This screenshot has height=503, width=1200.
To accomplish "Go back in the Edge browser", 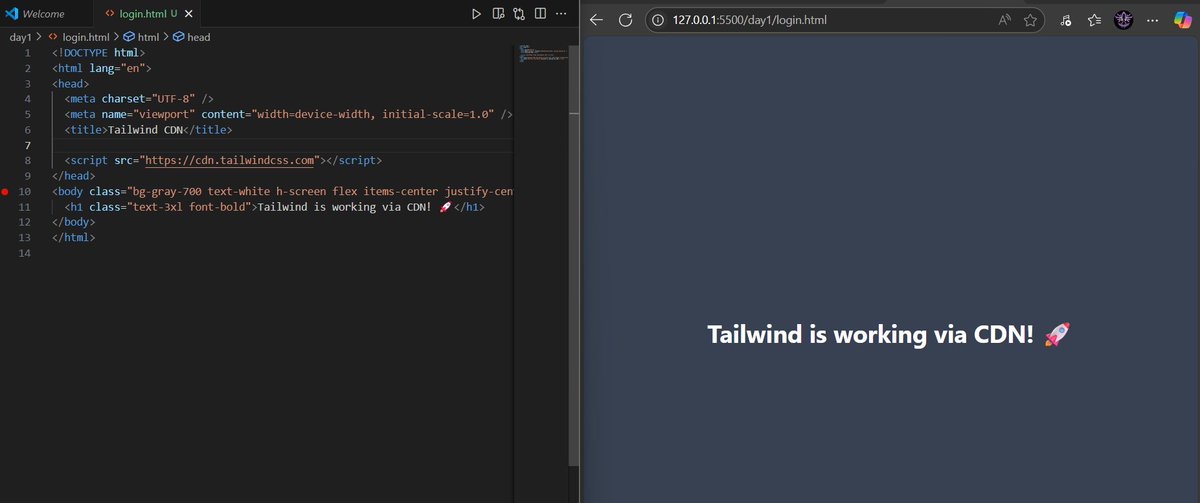I will [597, 19].
